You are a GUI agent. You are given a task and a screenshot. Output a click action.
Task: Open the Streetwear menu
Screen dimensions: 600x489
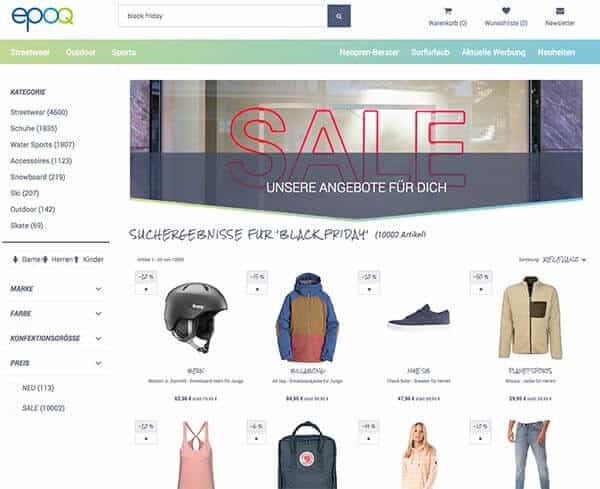(30, 52)
